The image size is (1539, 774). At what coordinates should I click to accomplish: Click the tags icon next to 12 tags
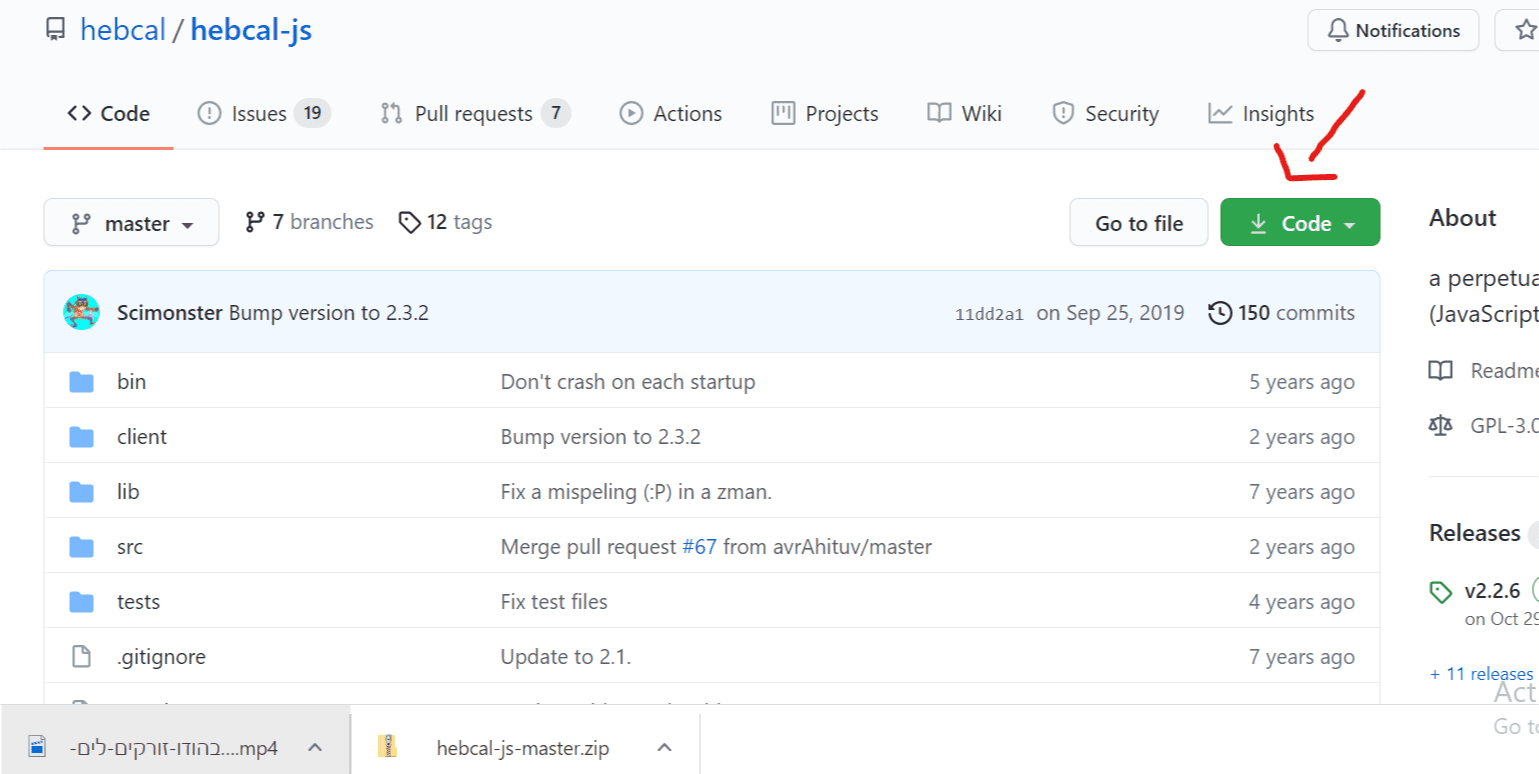[x=409, y=222]
